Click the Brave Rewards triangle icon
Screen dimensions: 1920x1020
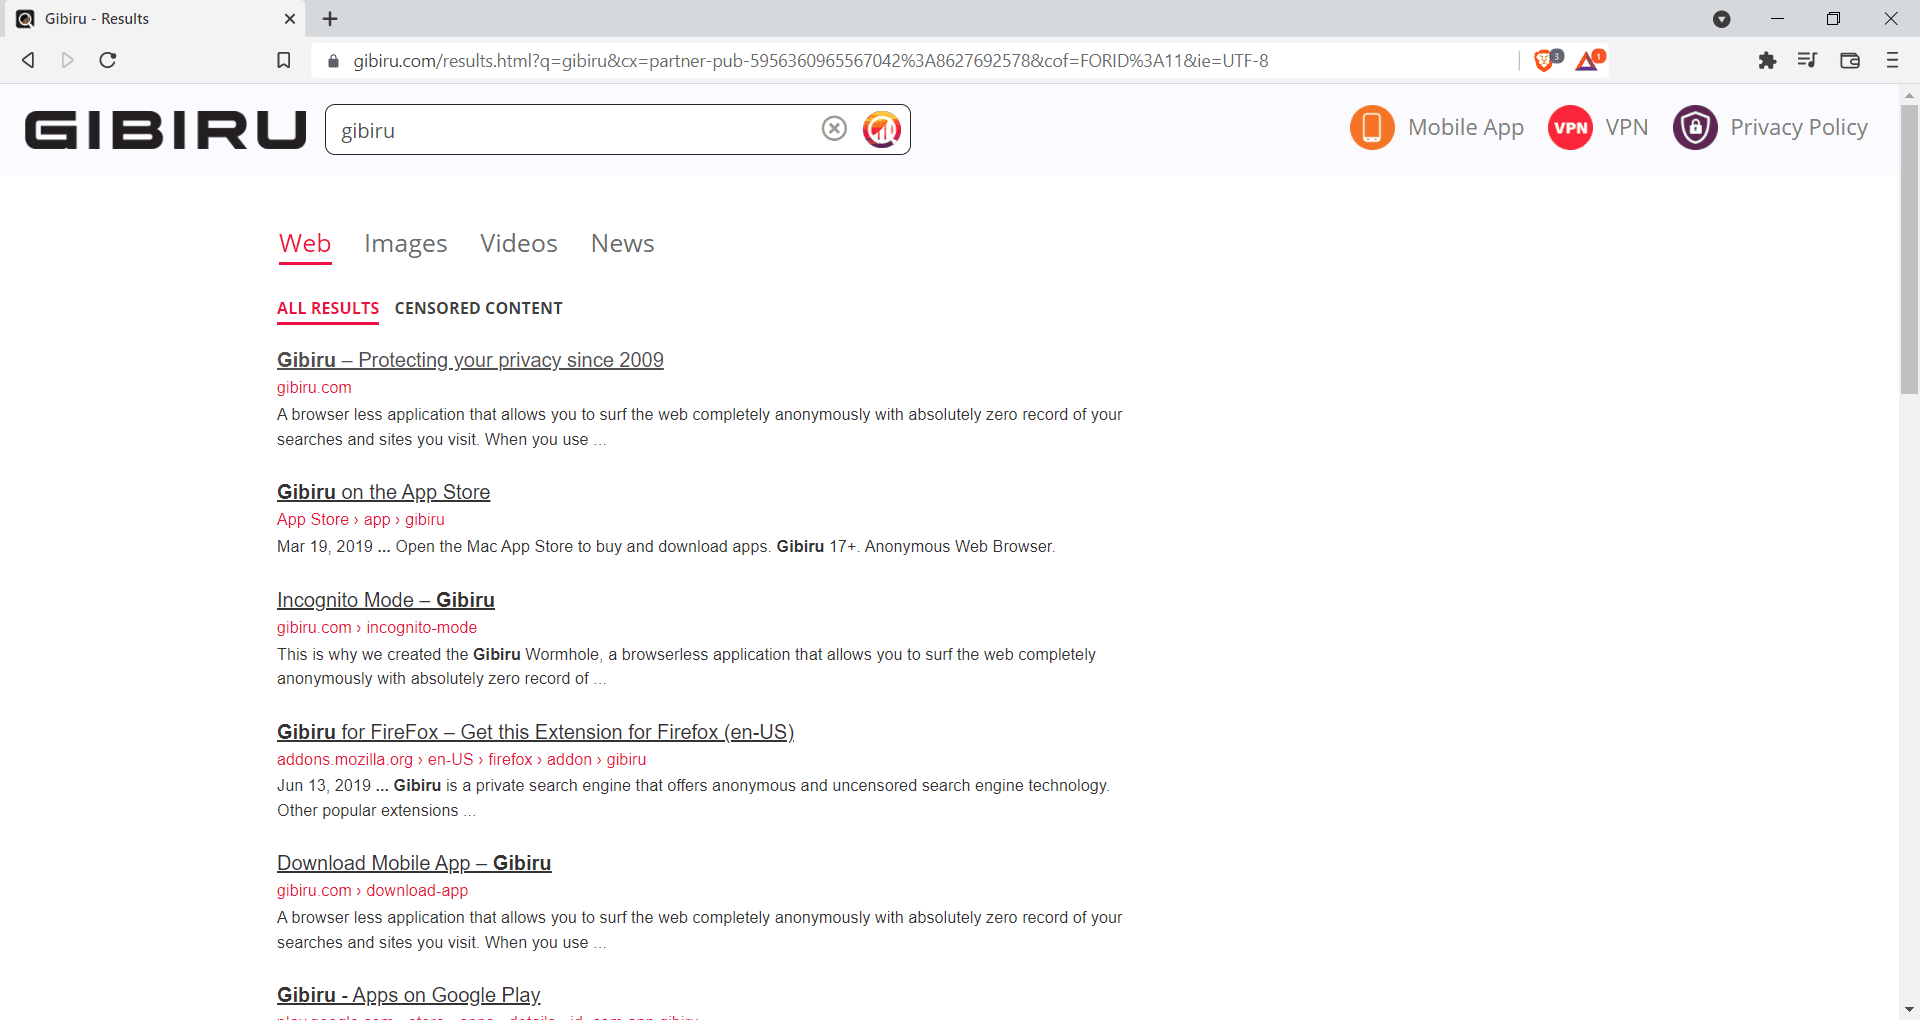pos(1588,60)
